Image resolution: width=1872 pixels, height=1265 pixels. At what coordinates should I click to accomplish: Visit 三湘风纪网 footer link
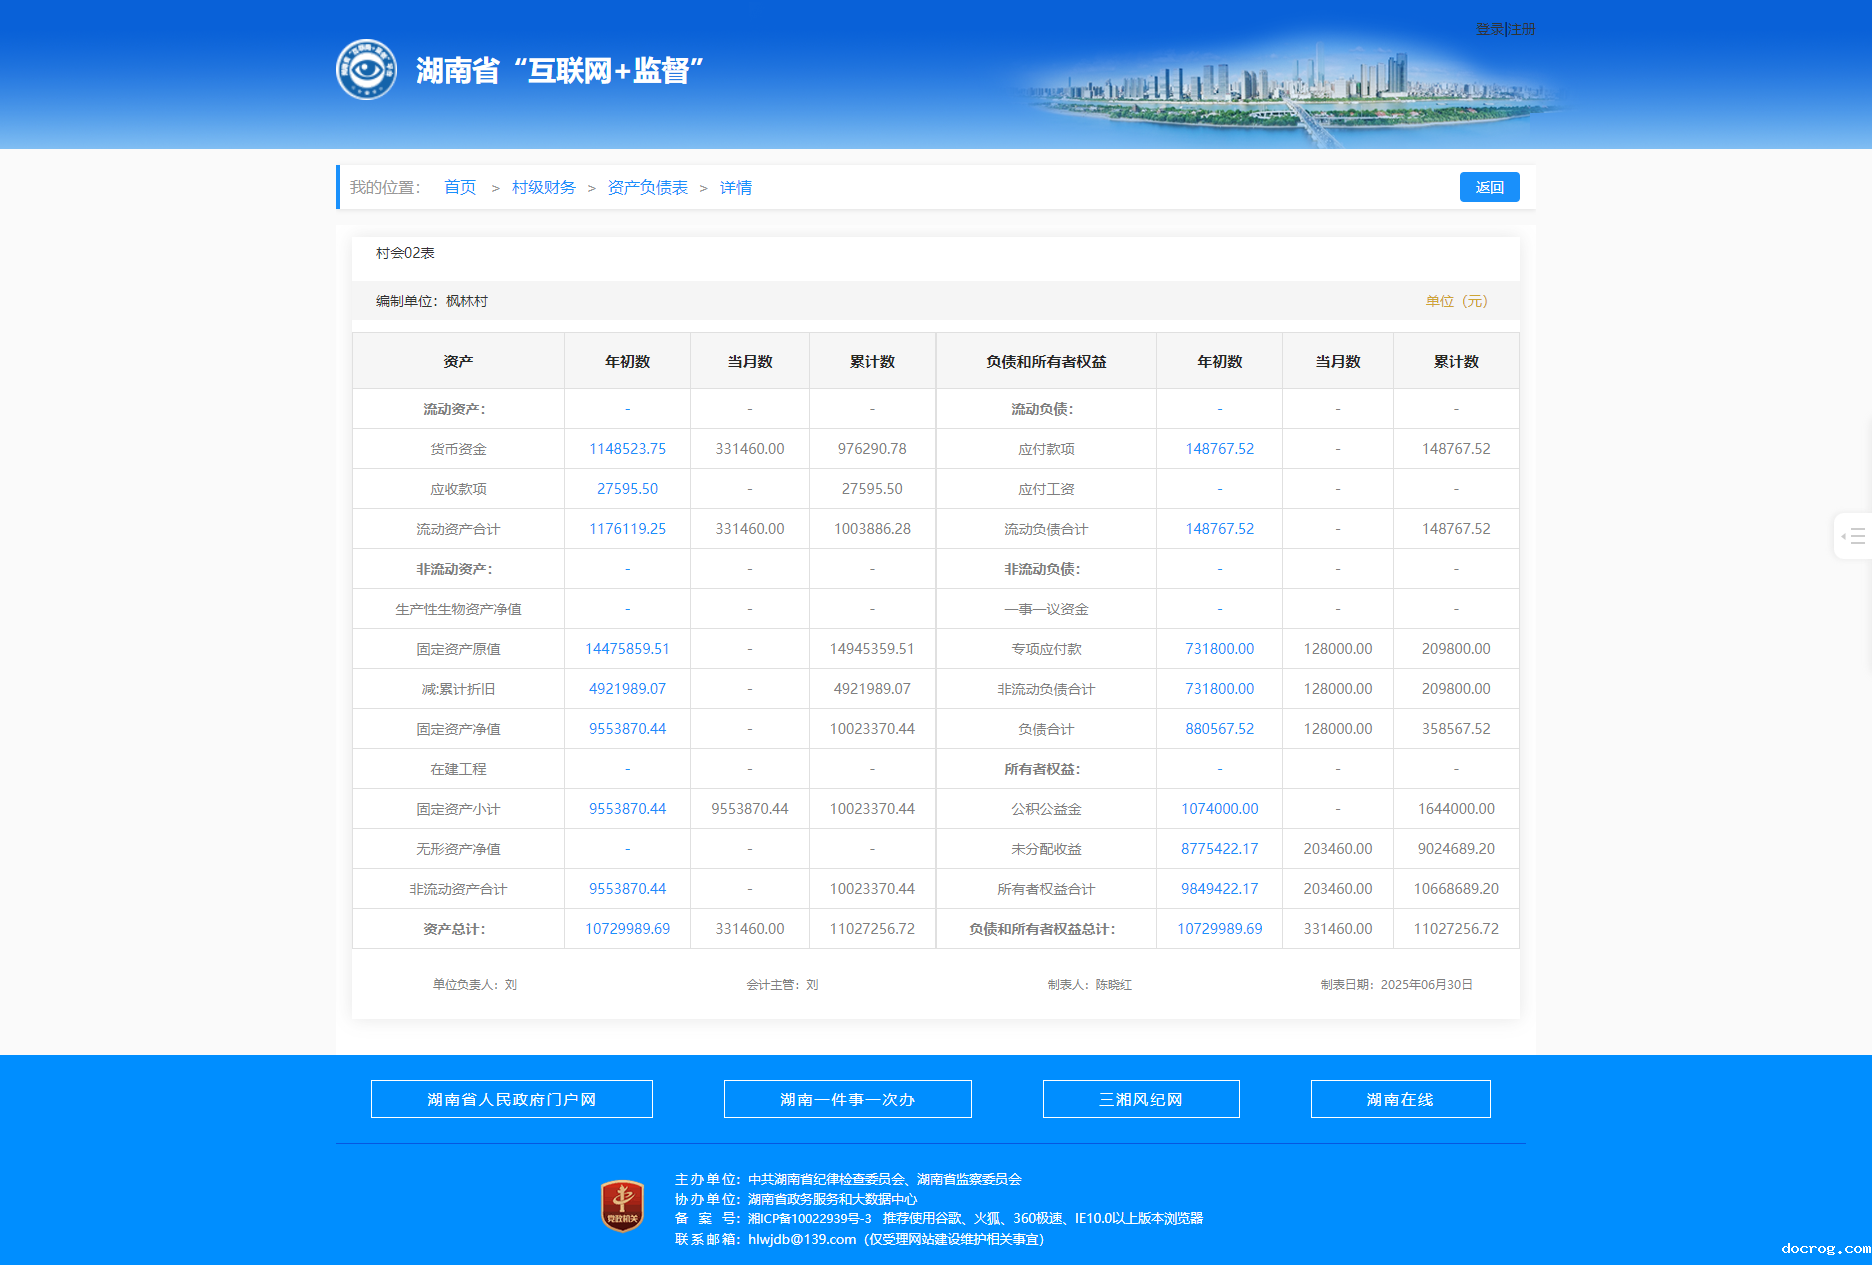coord(1140,1099)
